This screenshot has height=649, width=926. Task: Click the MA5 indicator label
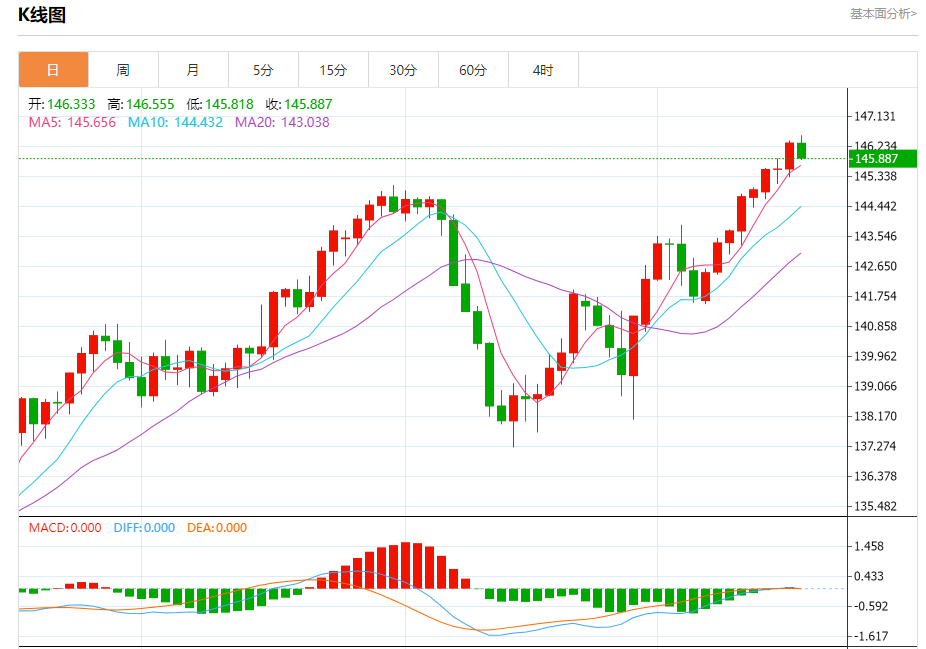coord(72,122)
